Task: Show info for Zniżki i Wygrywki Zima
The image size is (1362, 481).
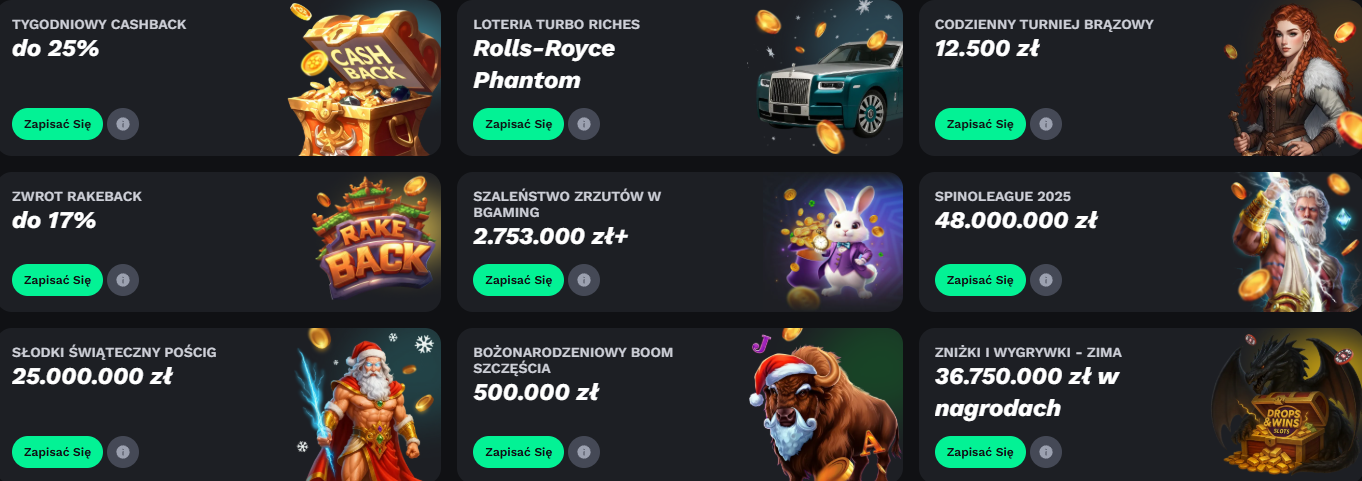Action: 1046,452
